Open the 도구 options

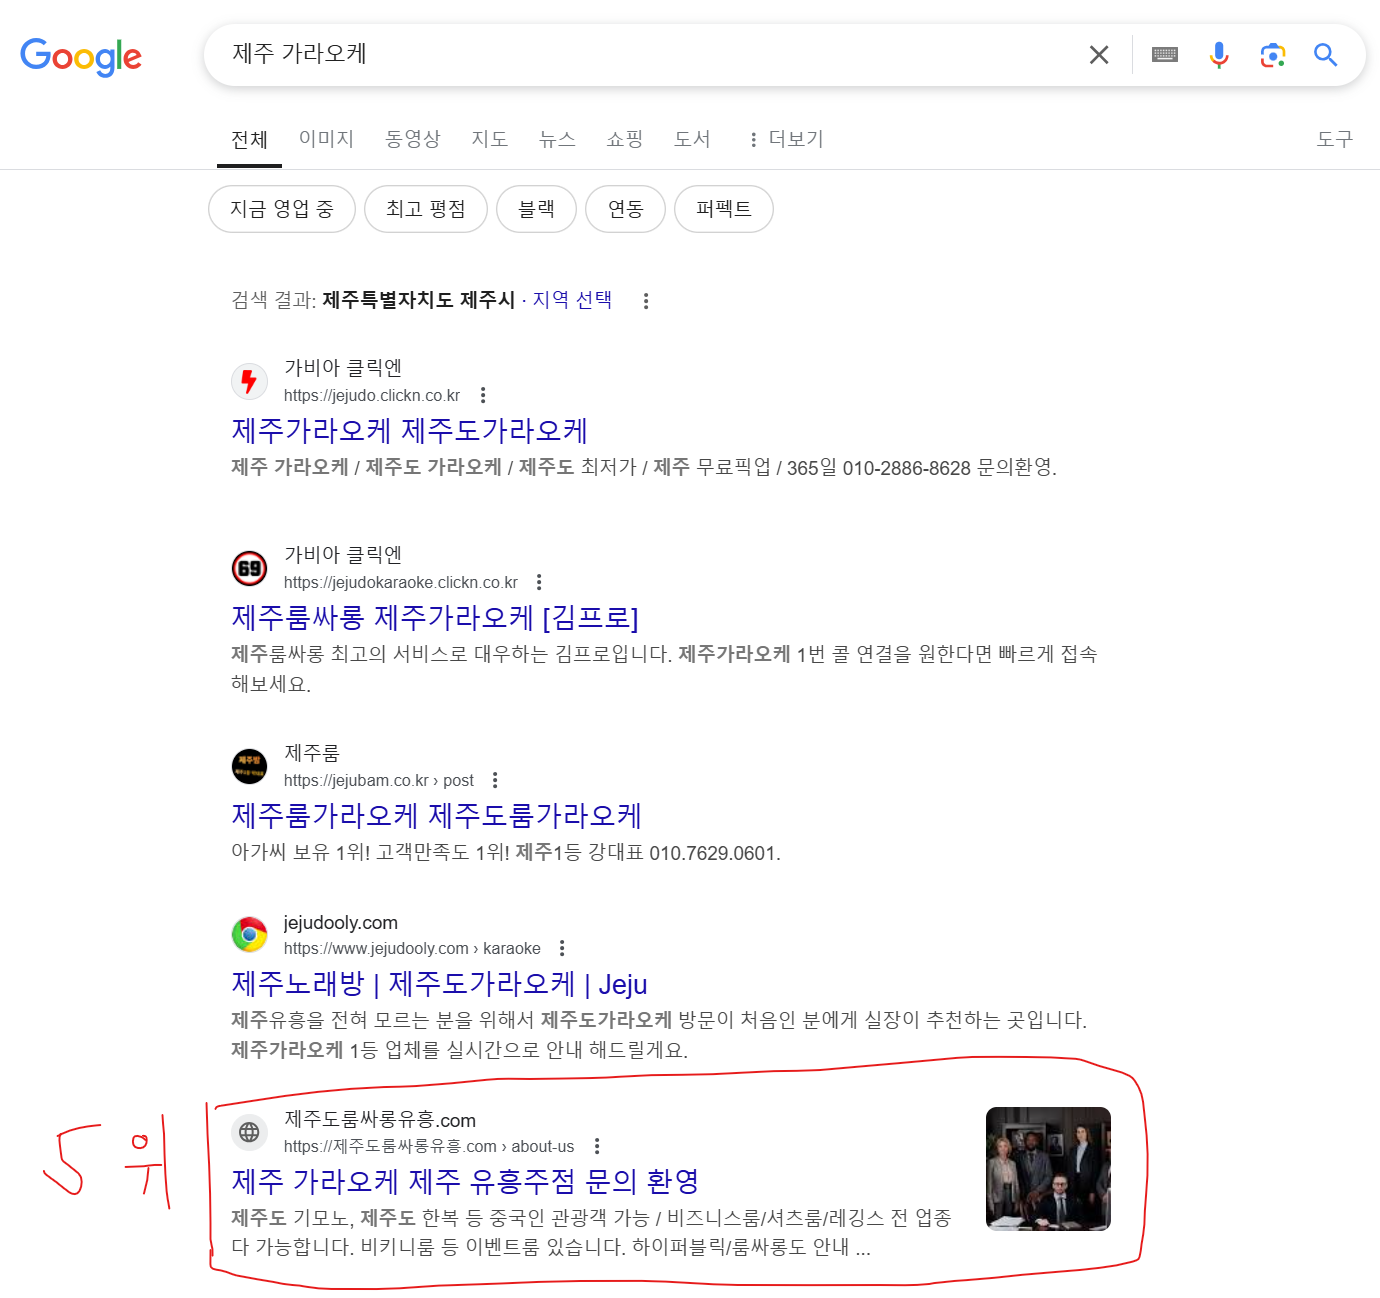point(1334,139)
